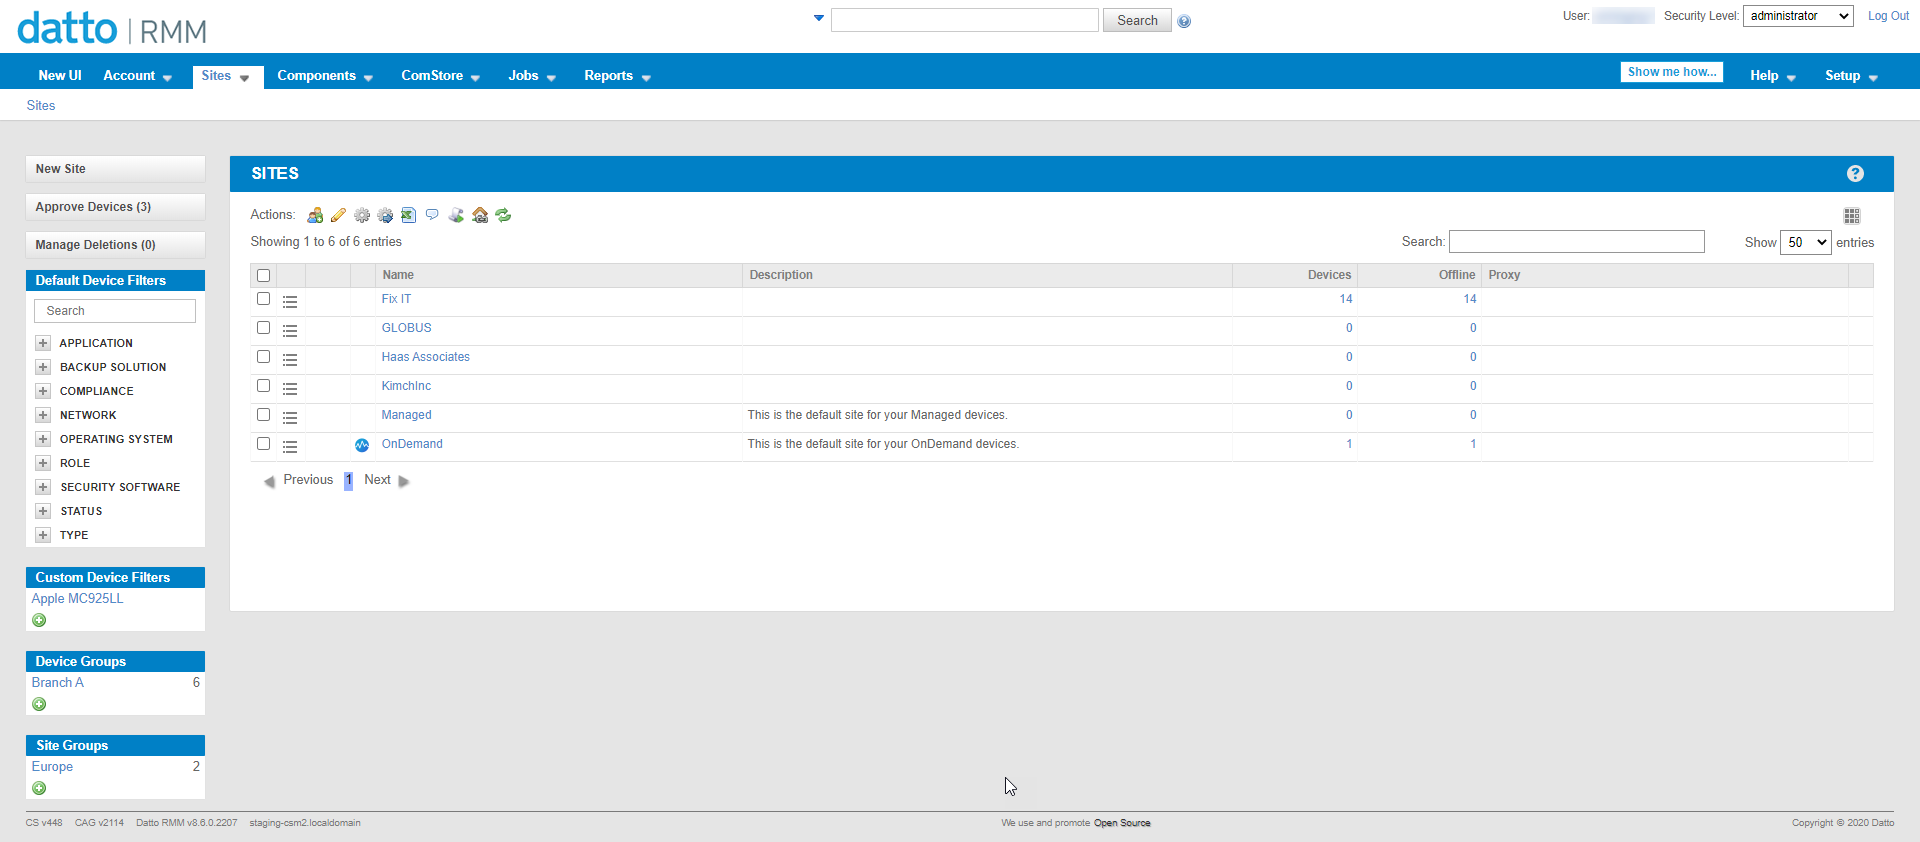The width and height of the screenshot is (1920, 842).
Task: Click the pencil edit action icon
Action: 338,215
